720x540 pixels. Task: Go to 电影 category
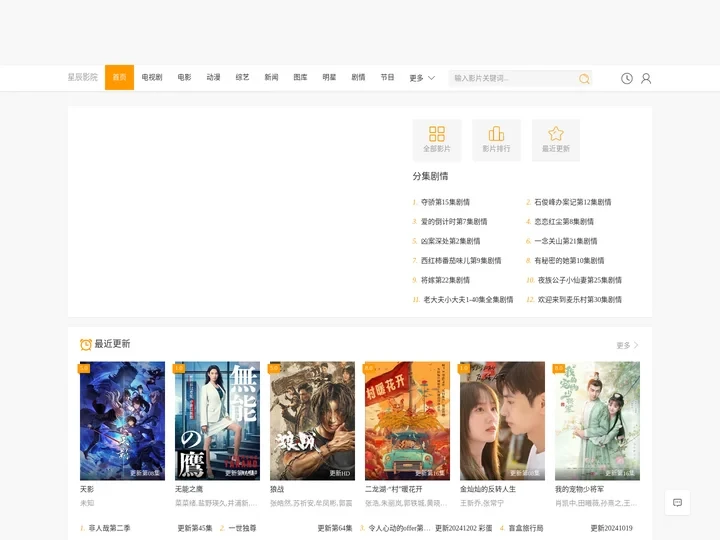coord(184,77)
